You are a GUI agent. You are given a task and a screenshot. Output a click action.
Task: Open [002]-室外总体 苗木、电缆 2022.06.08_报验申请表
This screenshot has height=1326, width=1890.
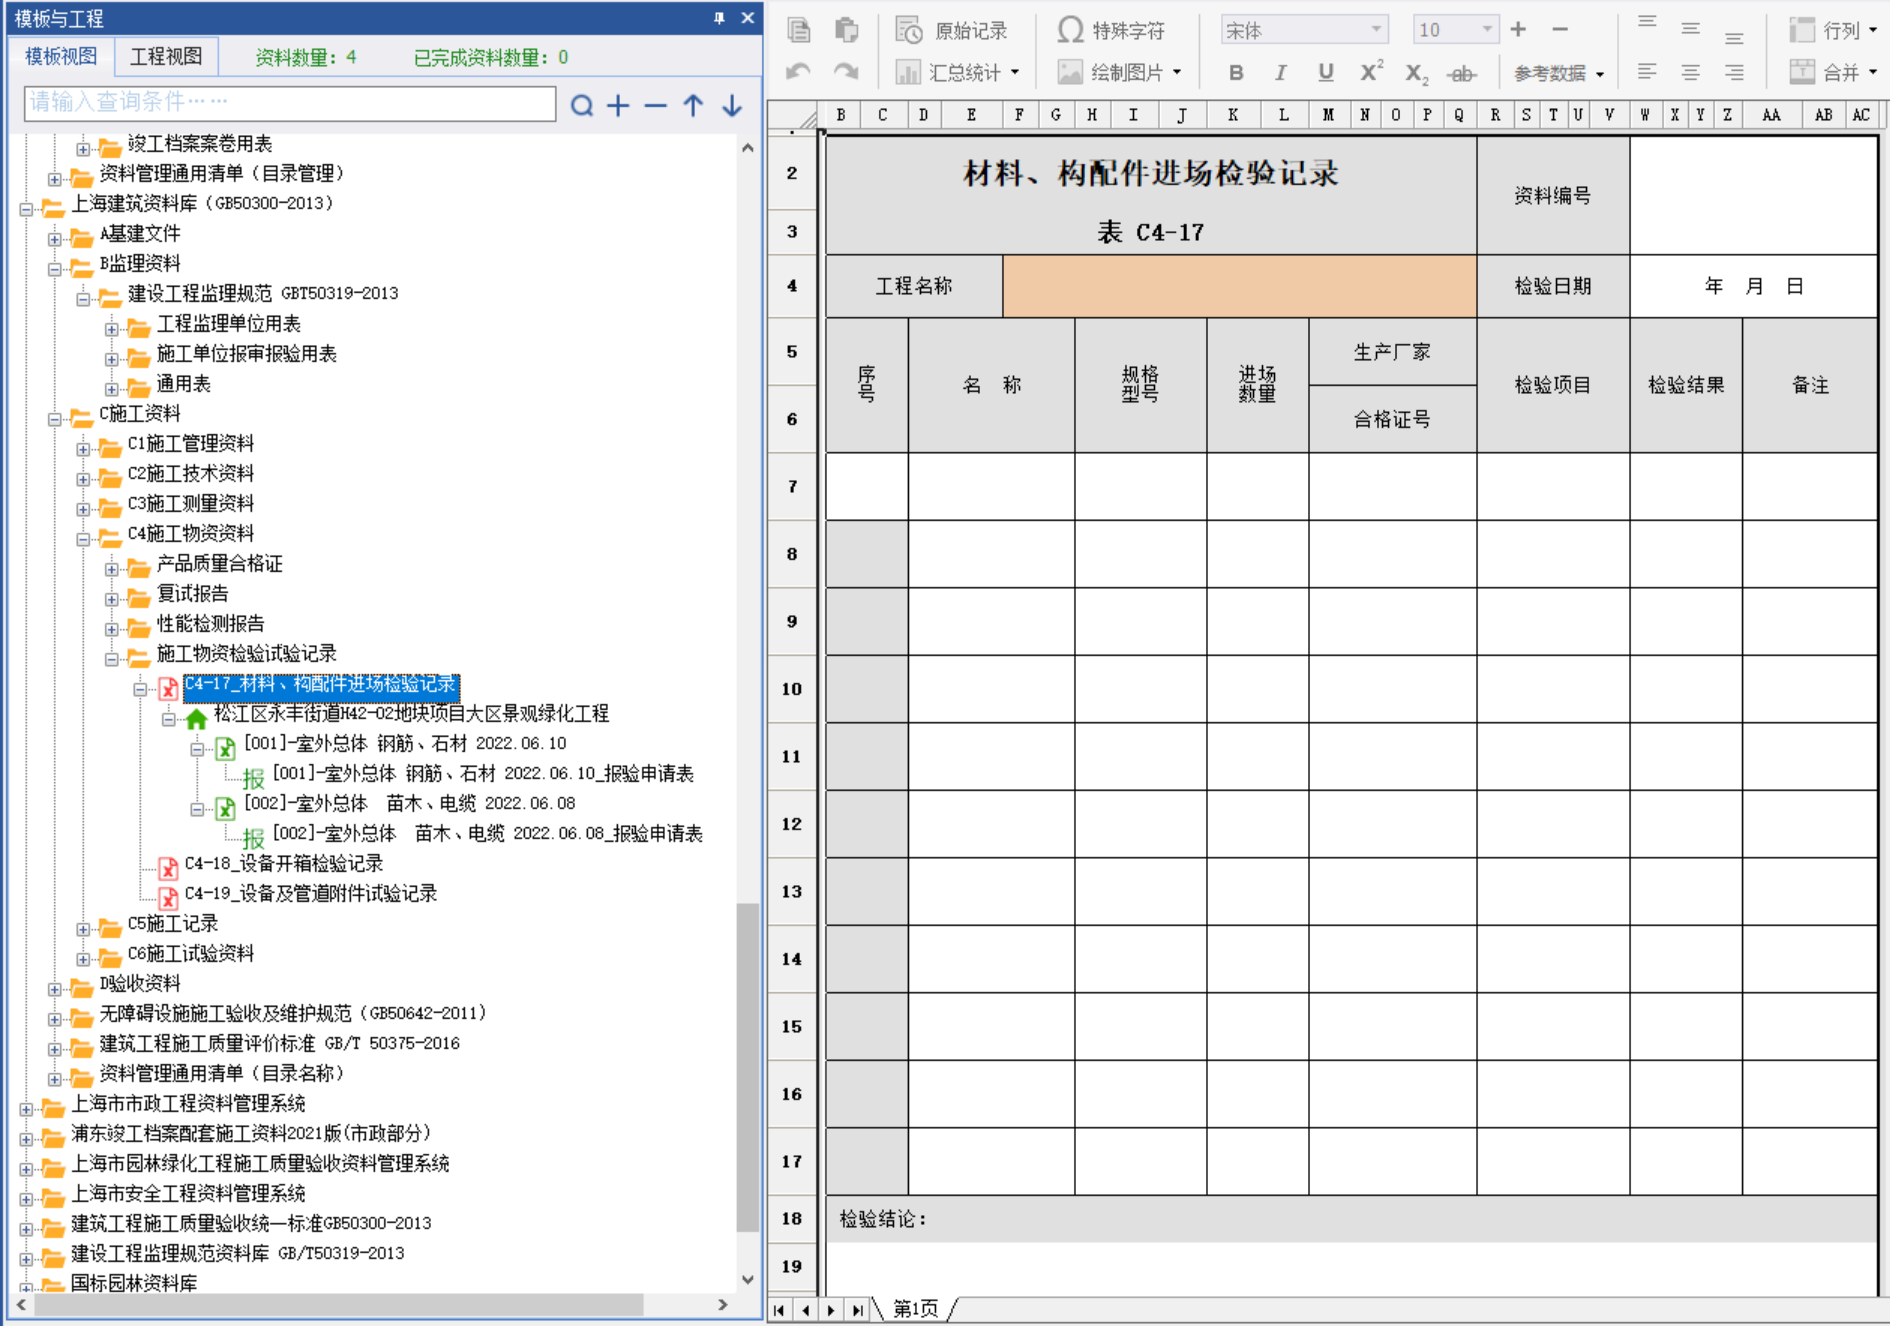pyautogui.click(x=487, y=834)
